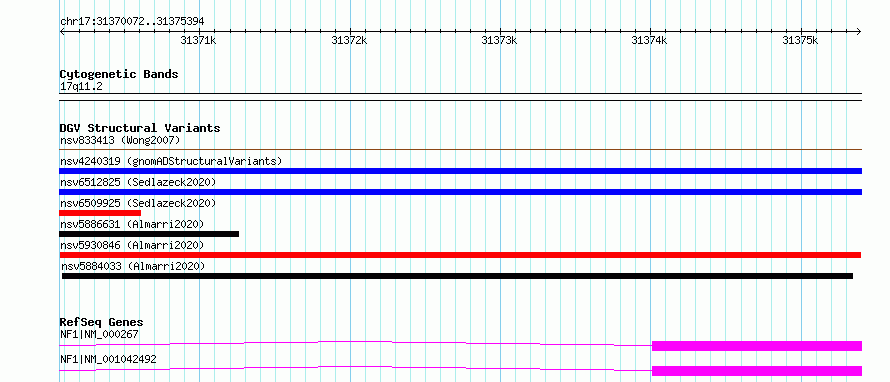Click the magenta intron line of NF1|NM_001042492

click(356, 367)
